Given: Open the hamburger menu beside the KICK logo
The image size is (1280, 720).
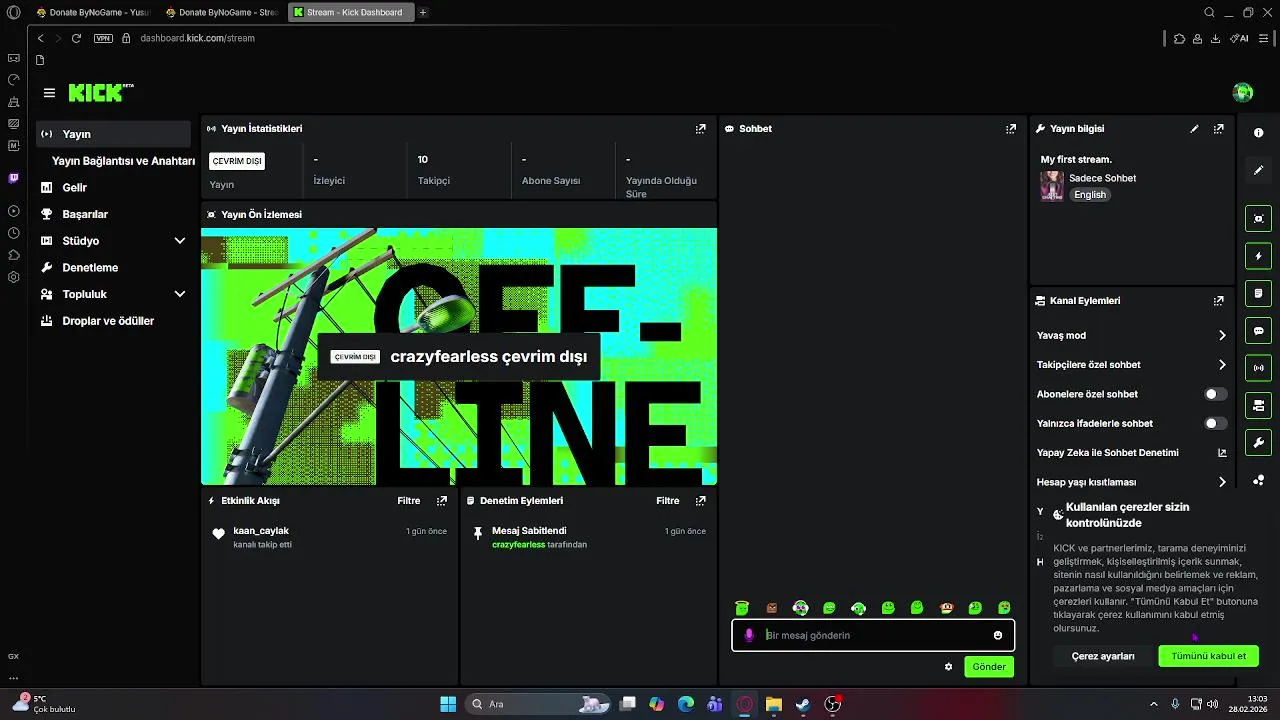Looking at the screenshot, I should click(x=49, y=93).
